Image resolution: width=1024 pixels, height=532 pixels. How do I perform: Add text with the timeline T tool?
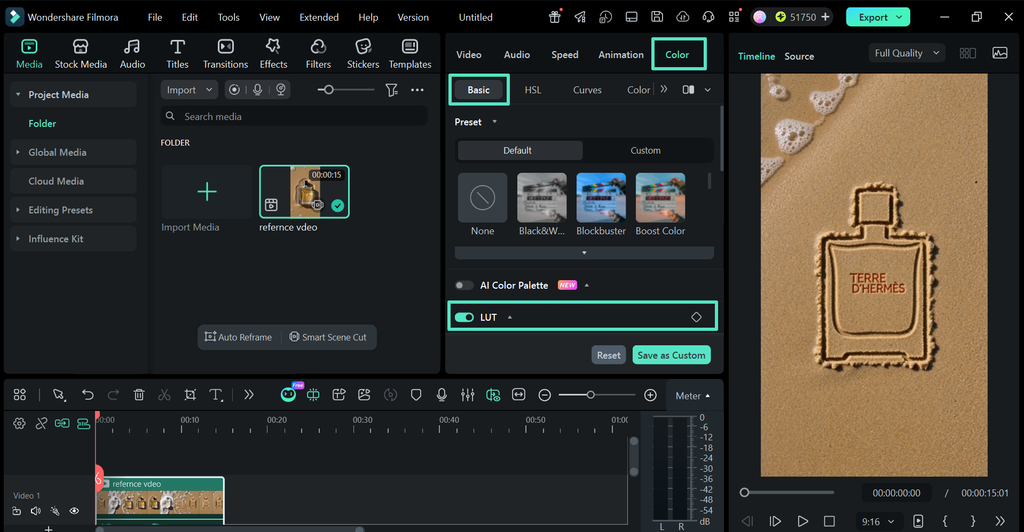point(216,394)
